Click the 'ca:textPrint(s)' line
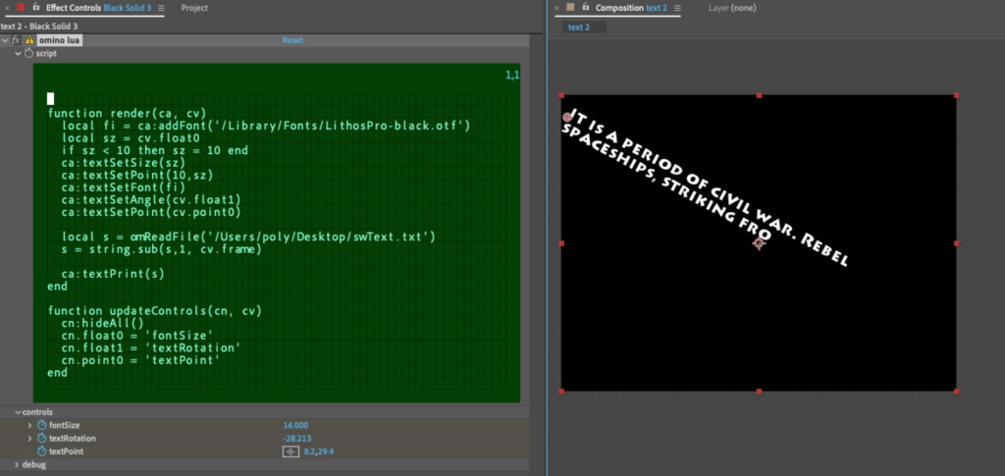 [x=113, y=274]
